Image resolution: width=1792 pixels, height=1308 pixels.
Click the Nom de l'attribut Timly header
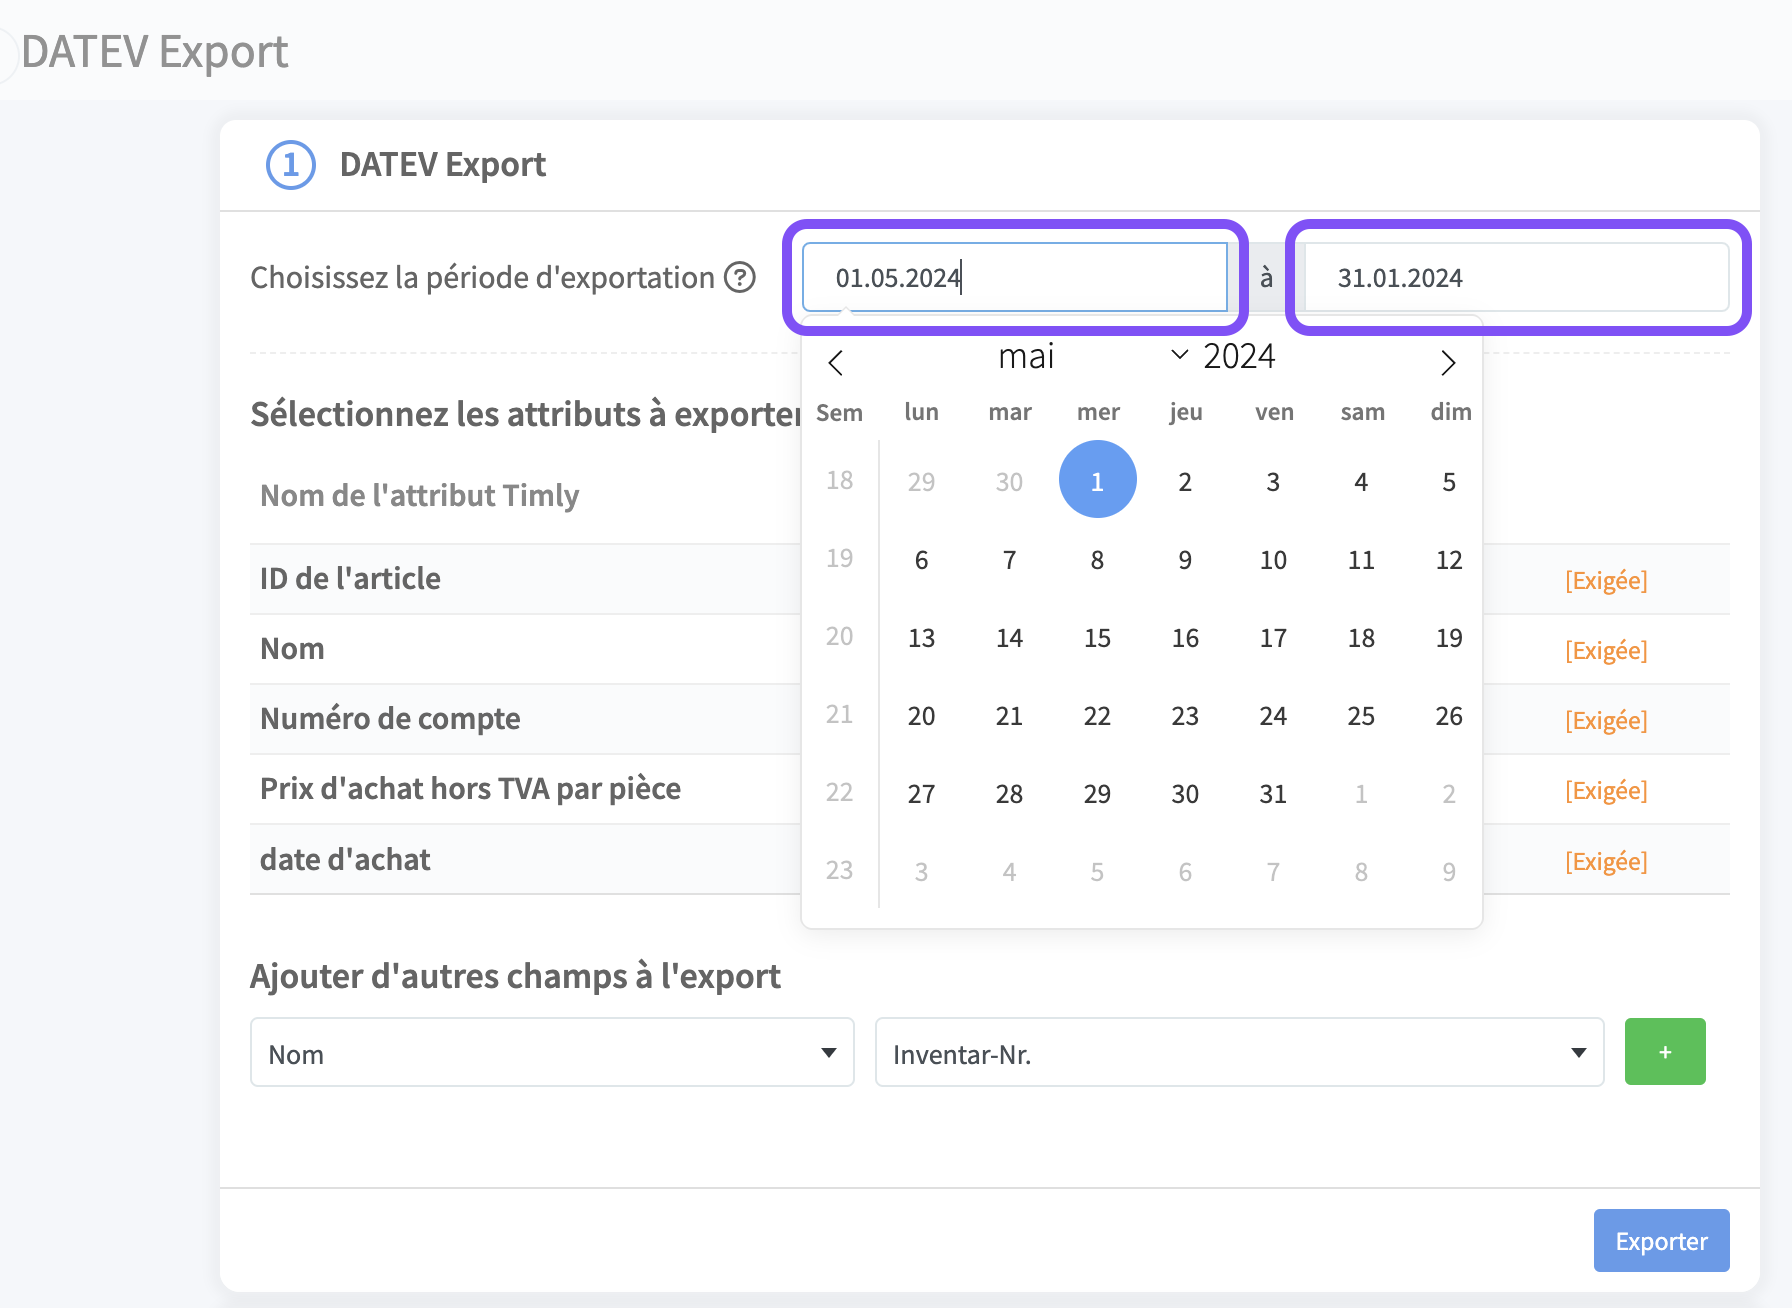click(420, 495)
